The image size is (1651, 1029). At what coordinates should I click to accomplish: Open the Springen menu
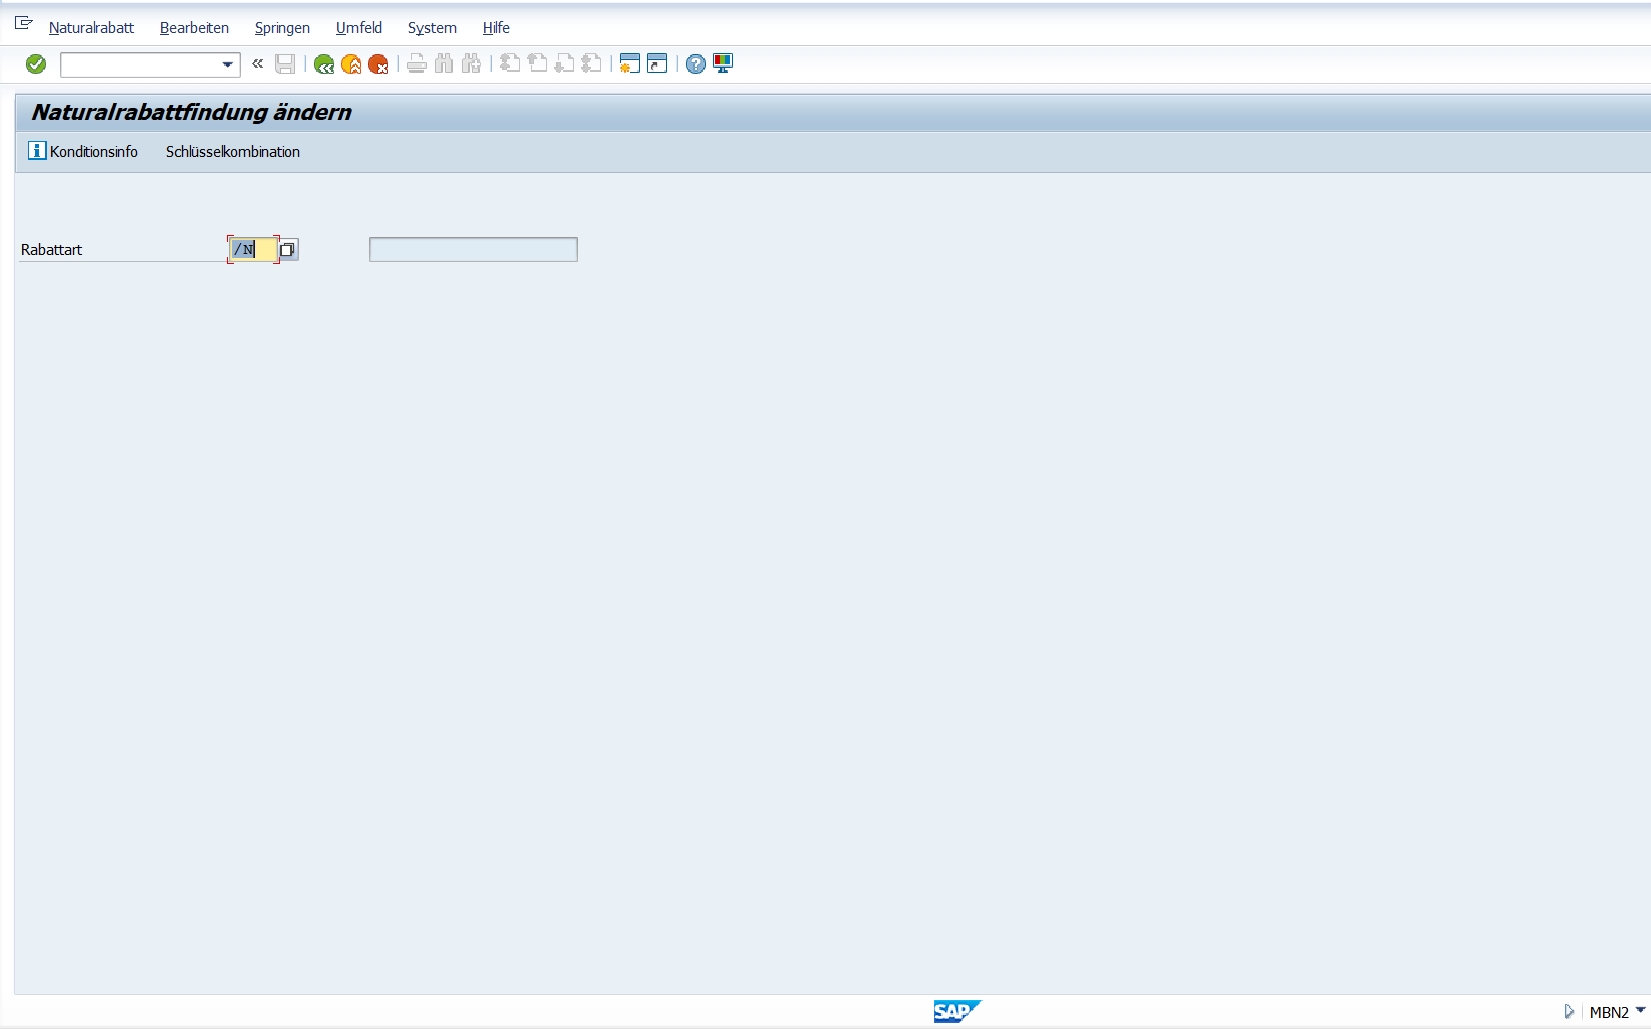[x=282, y=28]
